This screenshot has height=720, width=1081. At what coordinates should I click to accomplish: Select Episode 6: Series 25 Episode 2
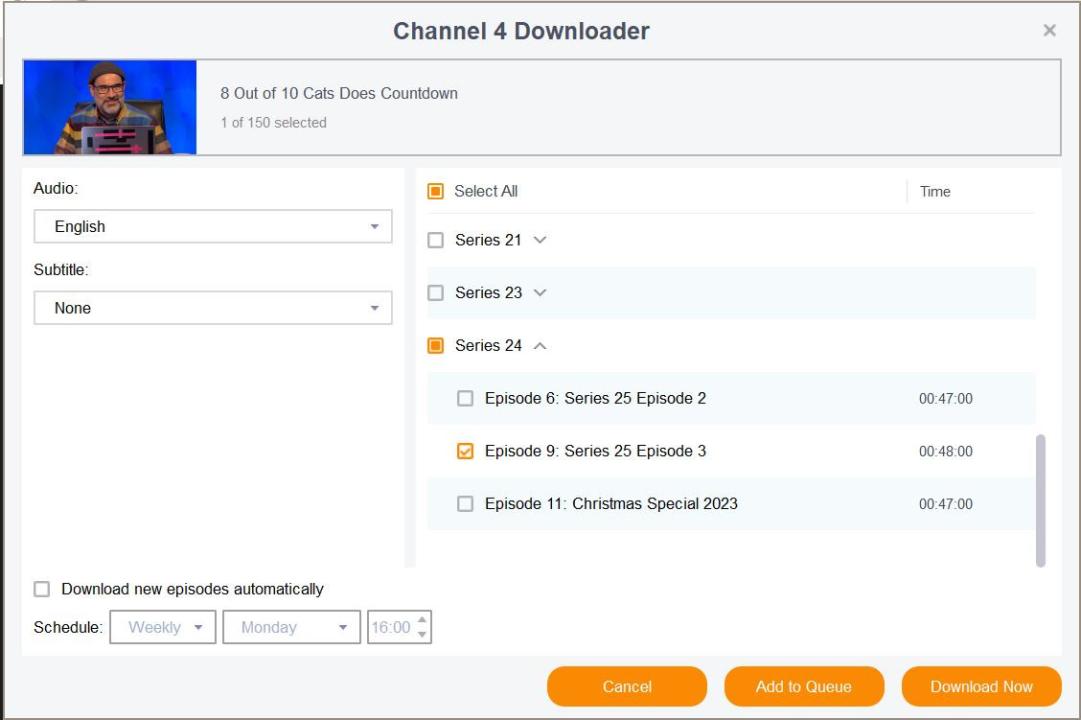coord(465,399)
